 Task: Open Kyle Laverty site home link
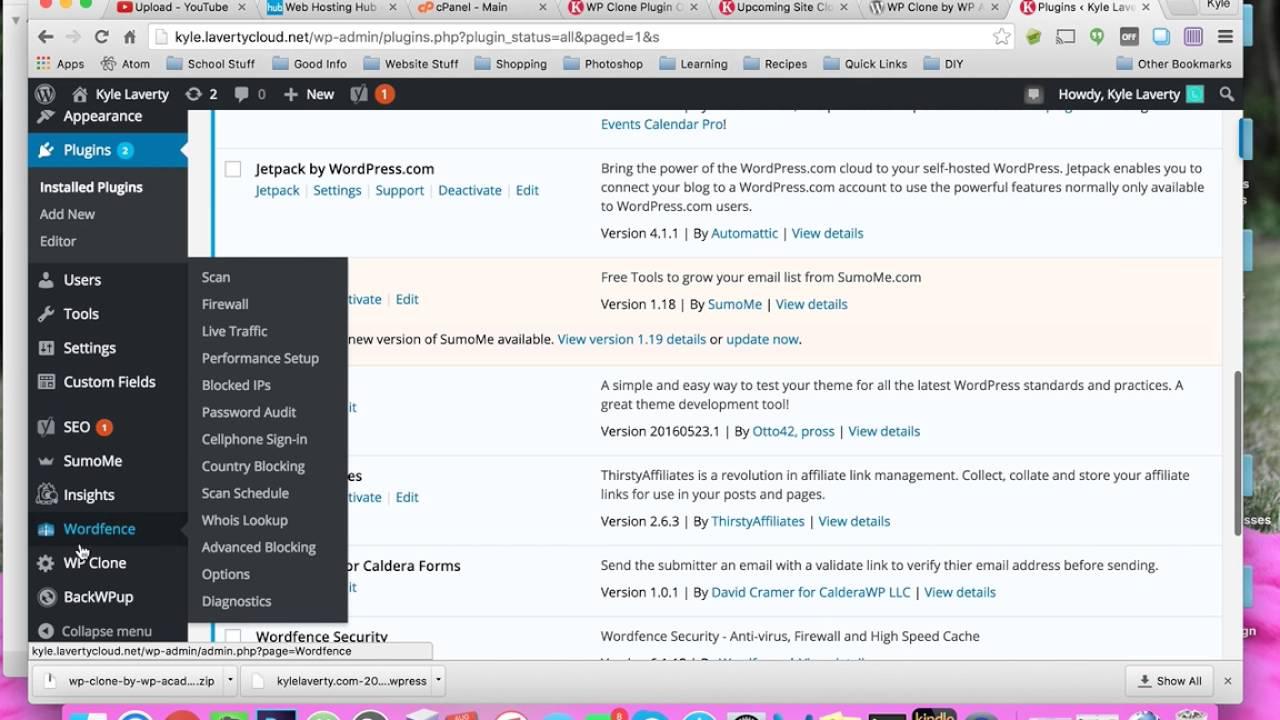[x=119, y=94]
